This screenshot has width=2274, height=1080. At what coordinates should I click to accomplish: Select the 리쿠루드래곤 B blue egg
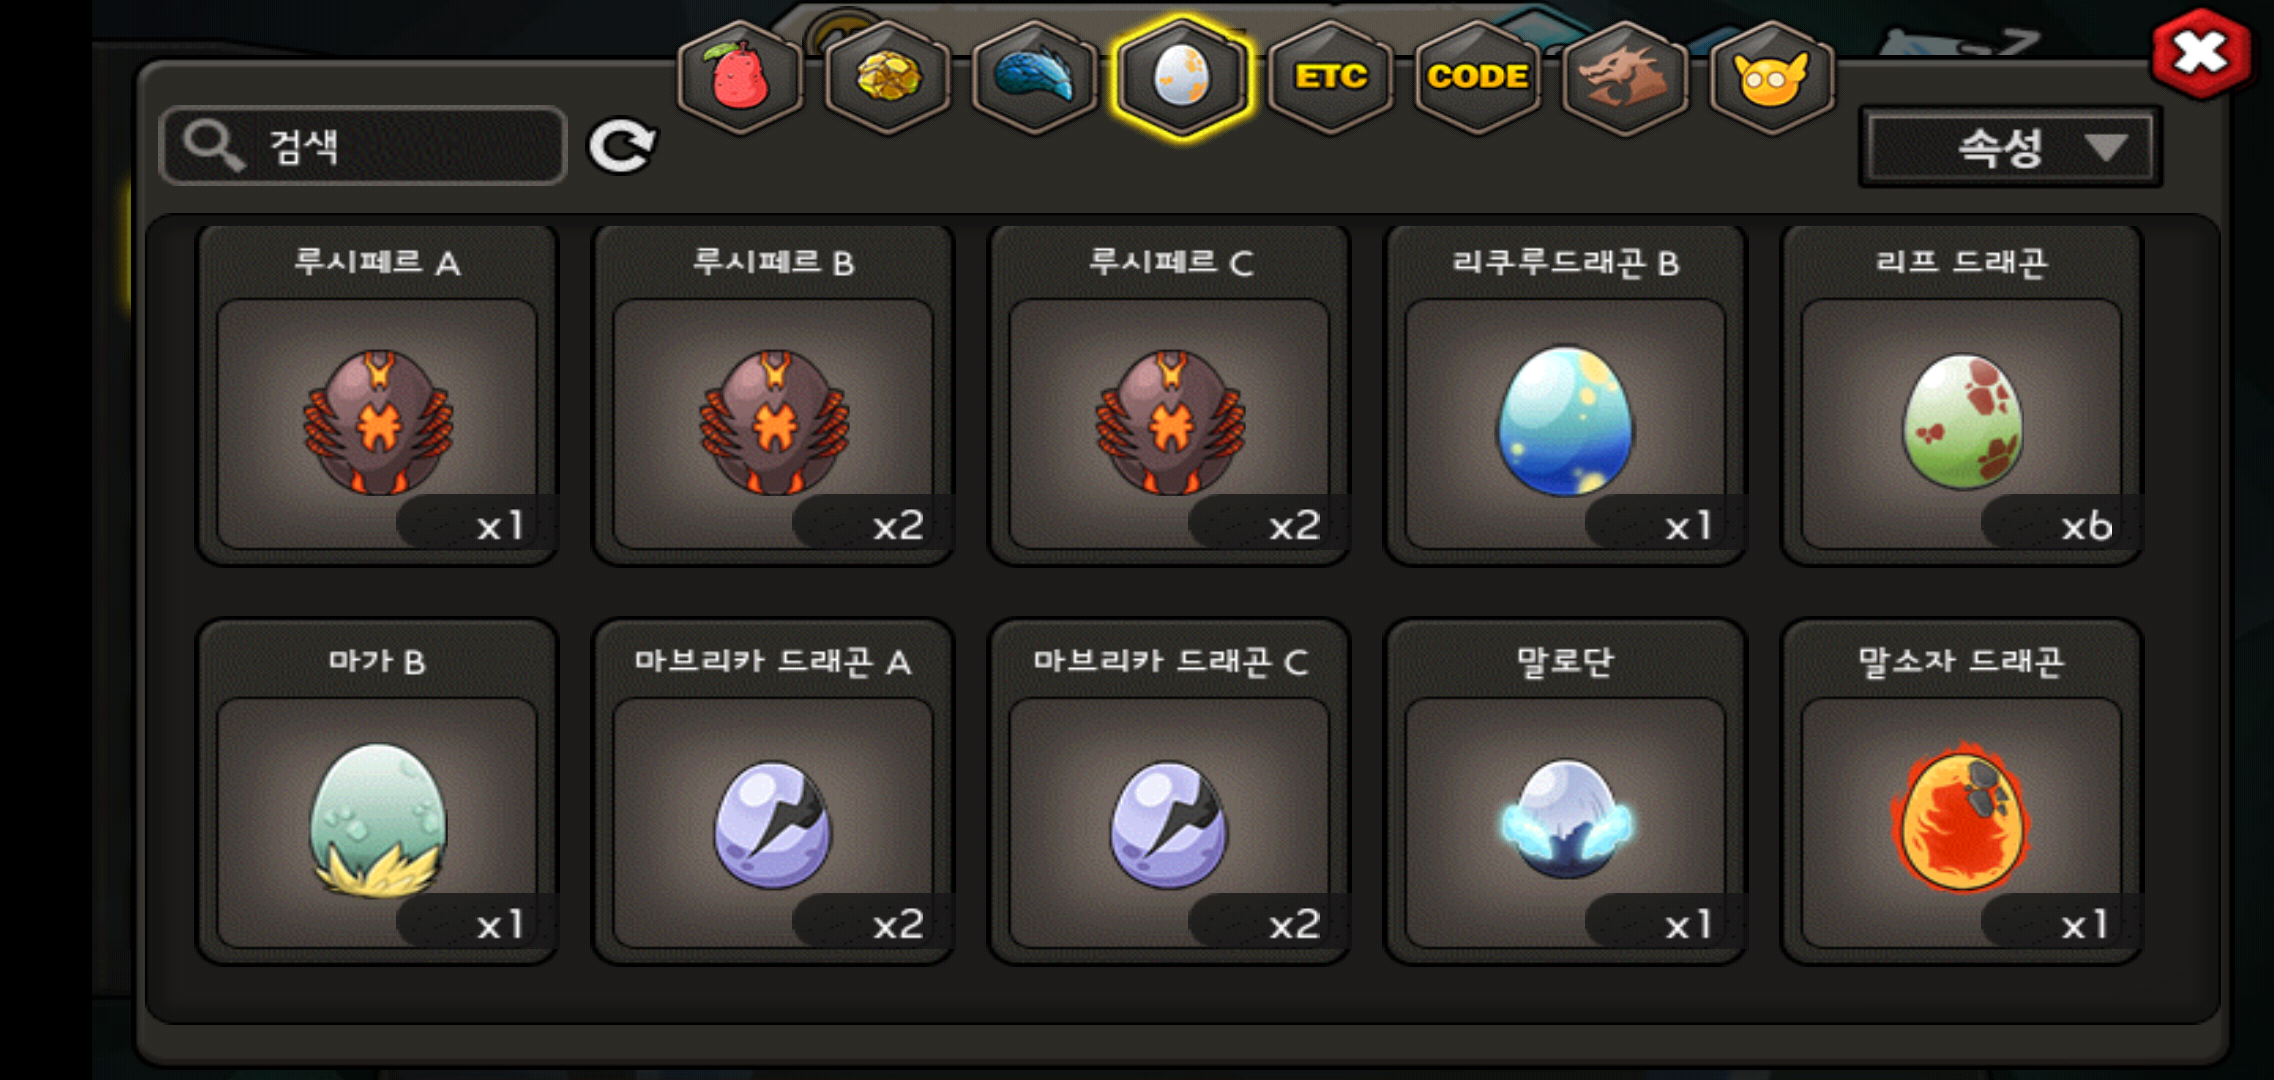tap(1565, 396)
